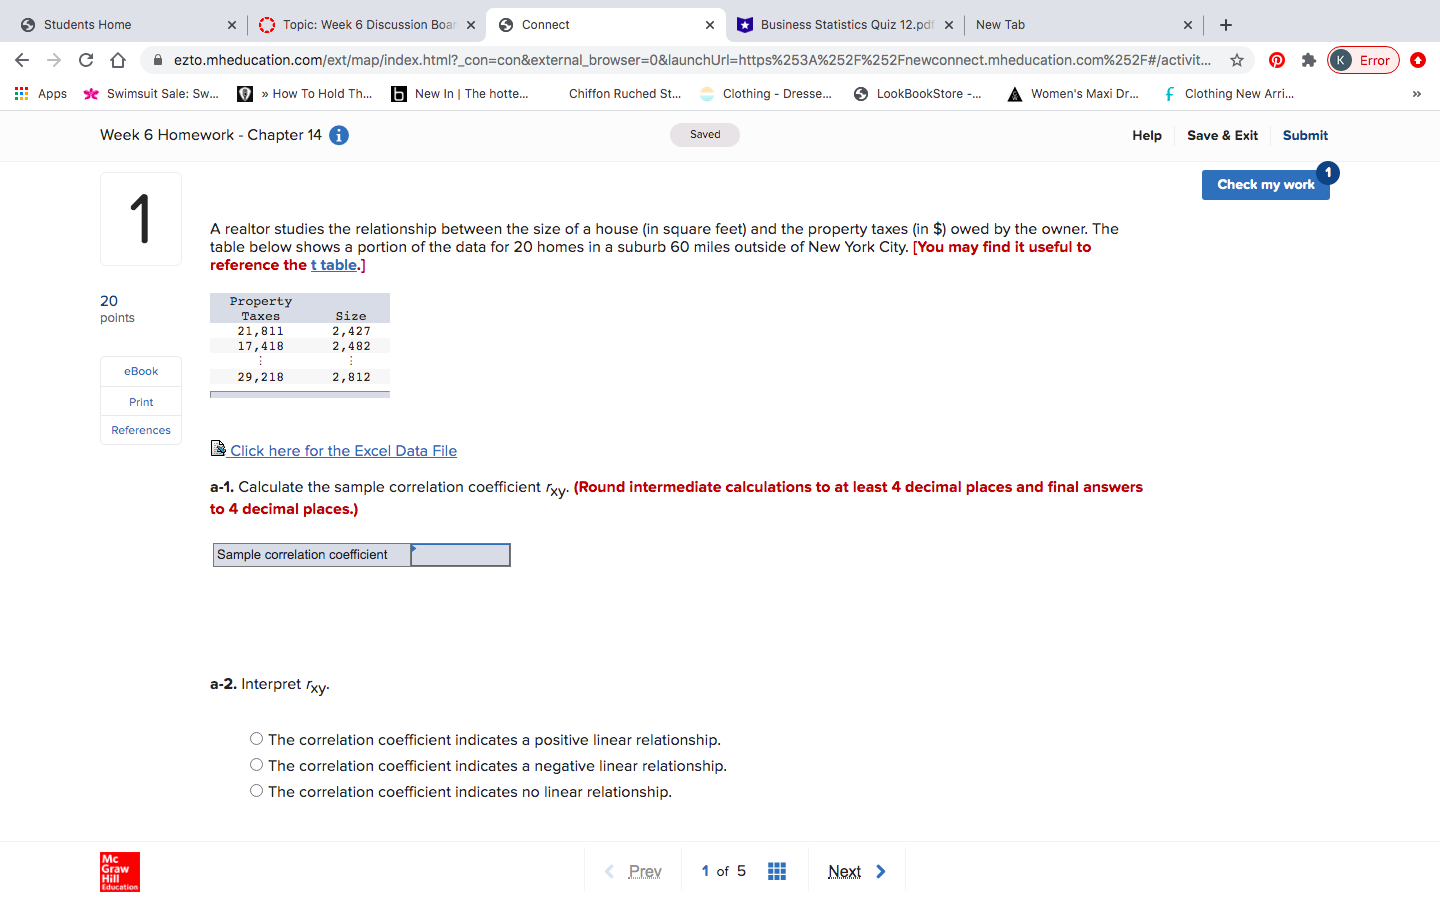
Task: Open the extensions puzzle-piece menu
Action: pos(1309,60)
